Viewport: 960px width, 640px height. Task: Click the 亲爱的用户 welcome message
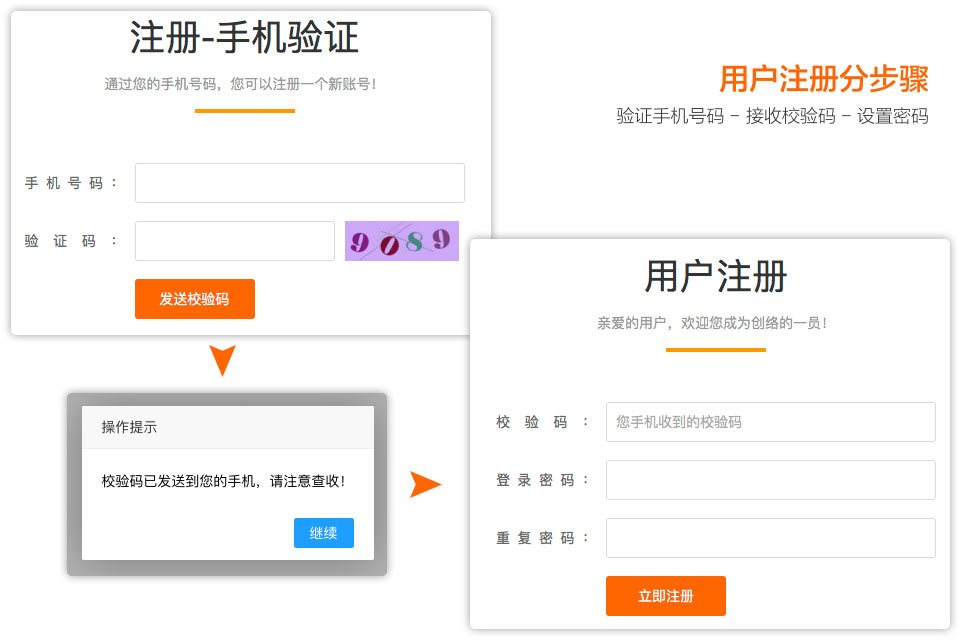[x=712, y=322]
